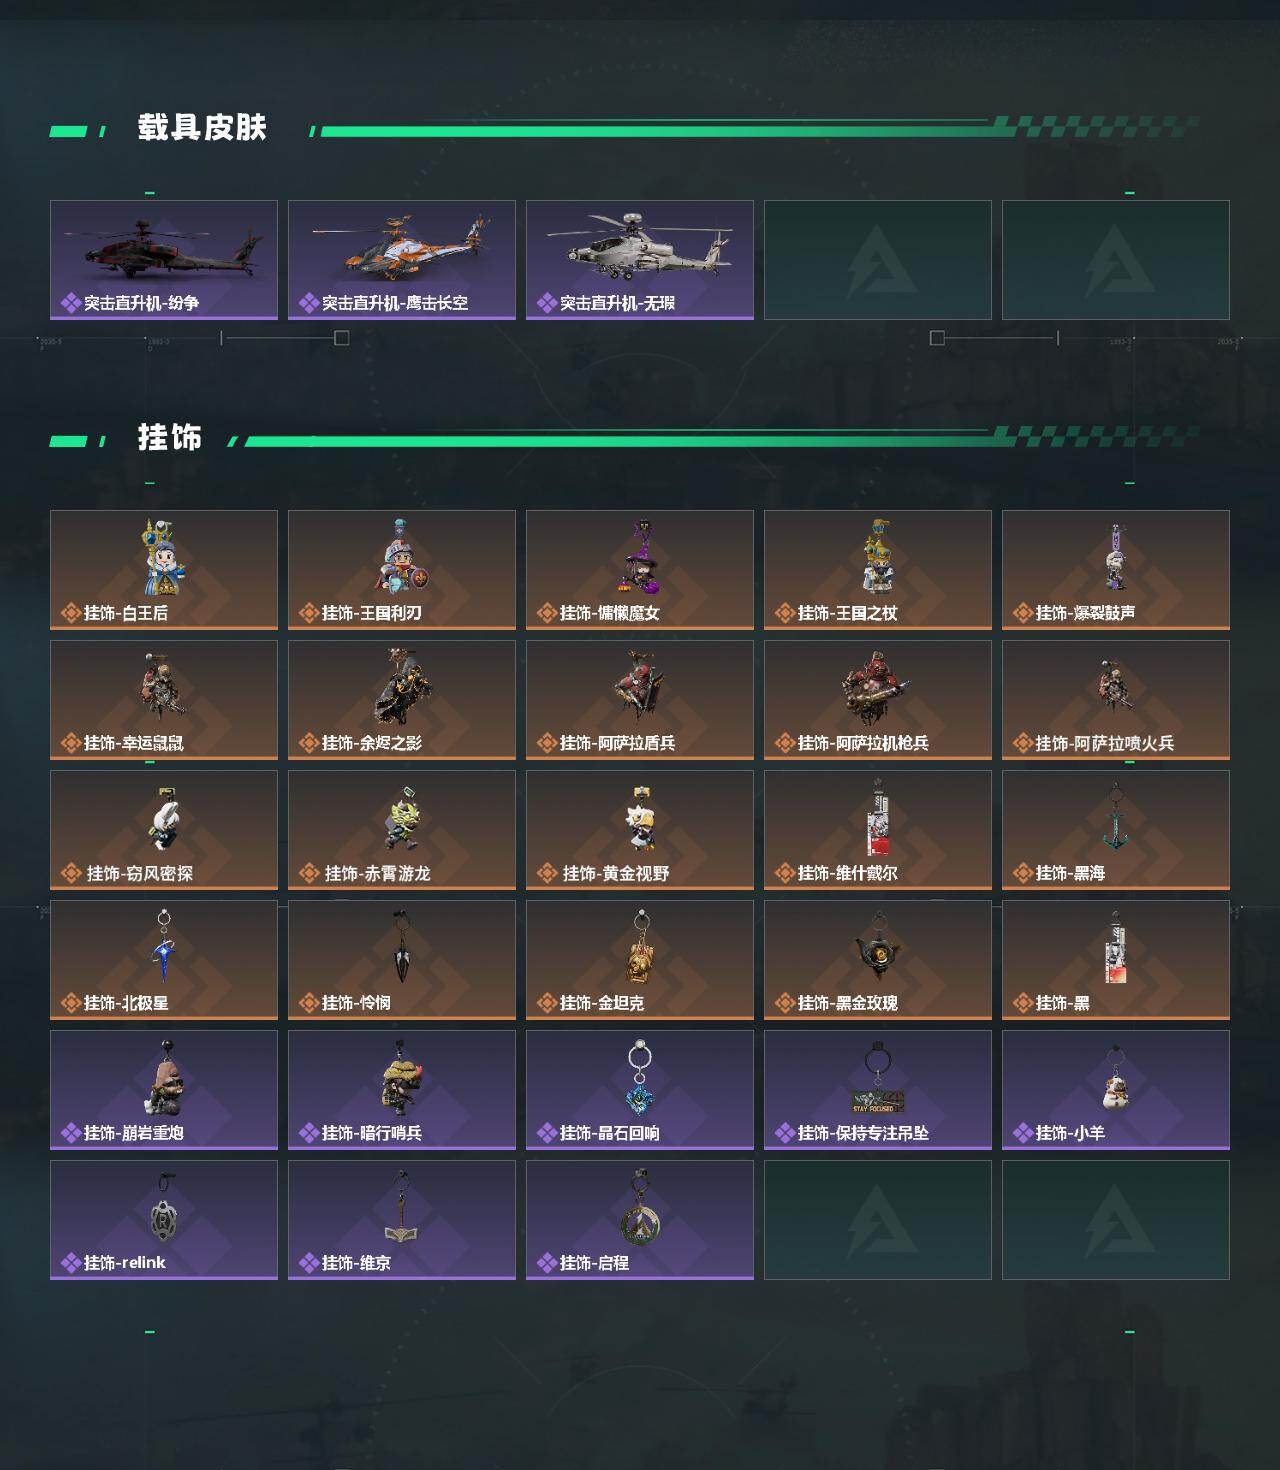Screen dimensions: 1280x1470
Task: Pick the 挂饰-赤霄游龙 dragon charm
Action: 402,830
